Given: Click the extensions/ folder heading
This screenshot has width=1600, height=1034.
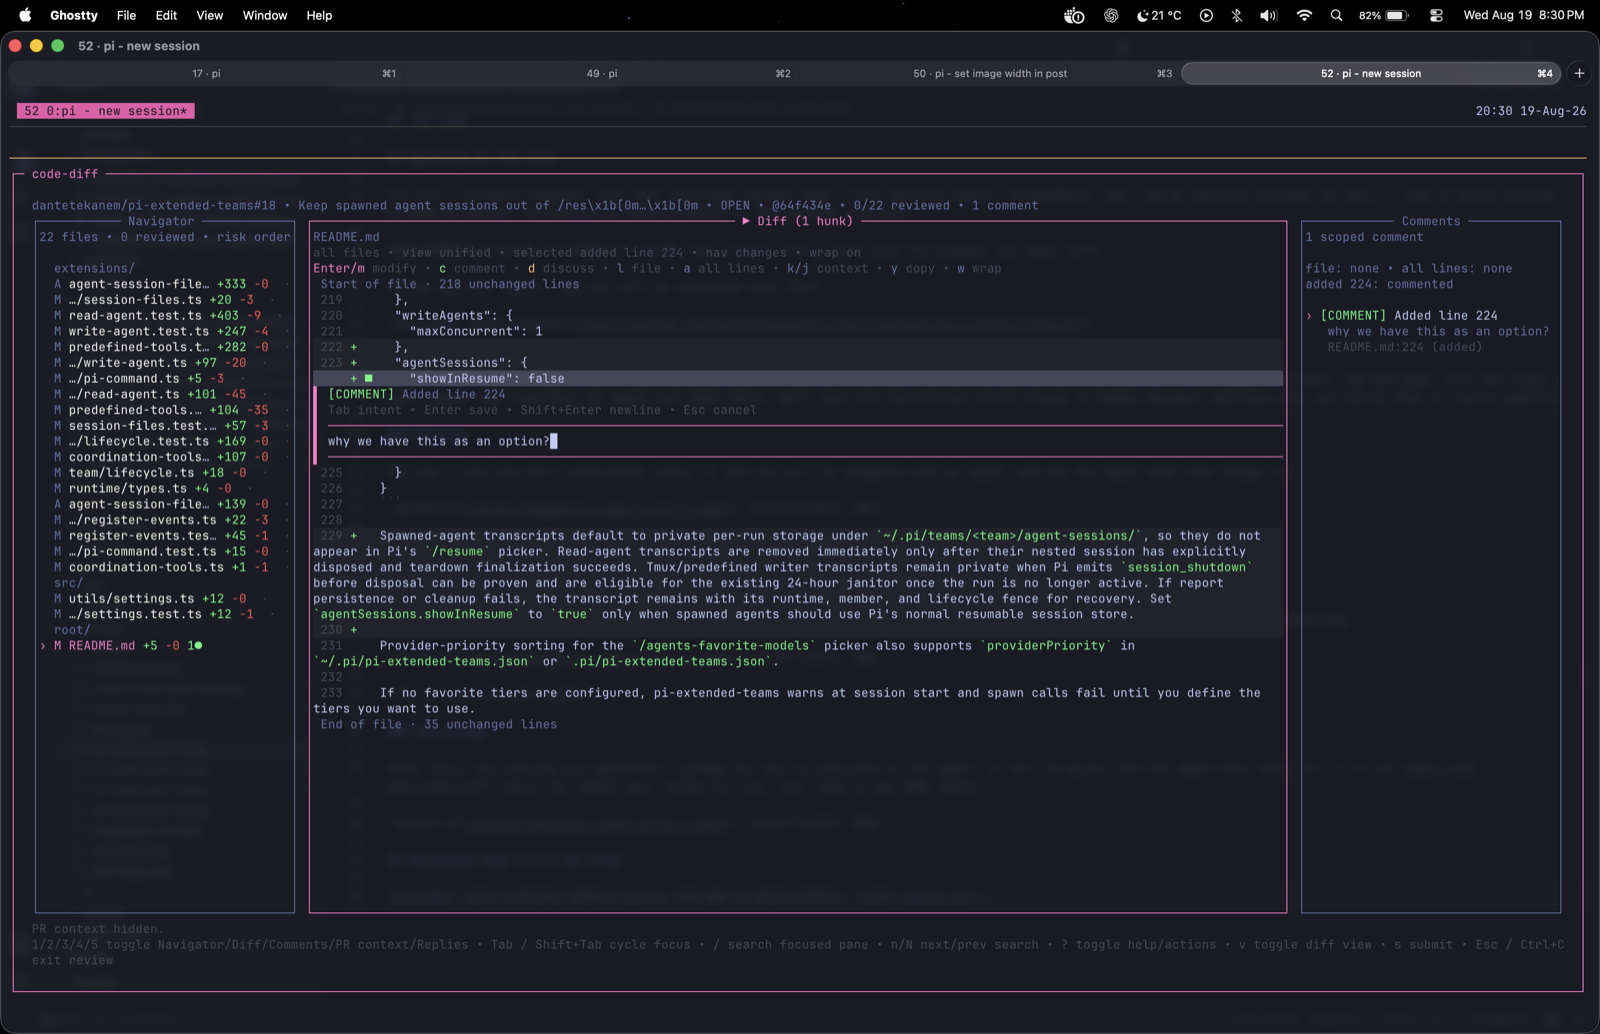Looking at the screenshot, I should [x=94, y=268].
